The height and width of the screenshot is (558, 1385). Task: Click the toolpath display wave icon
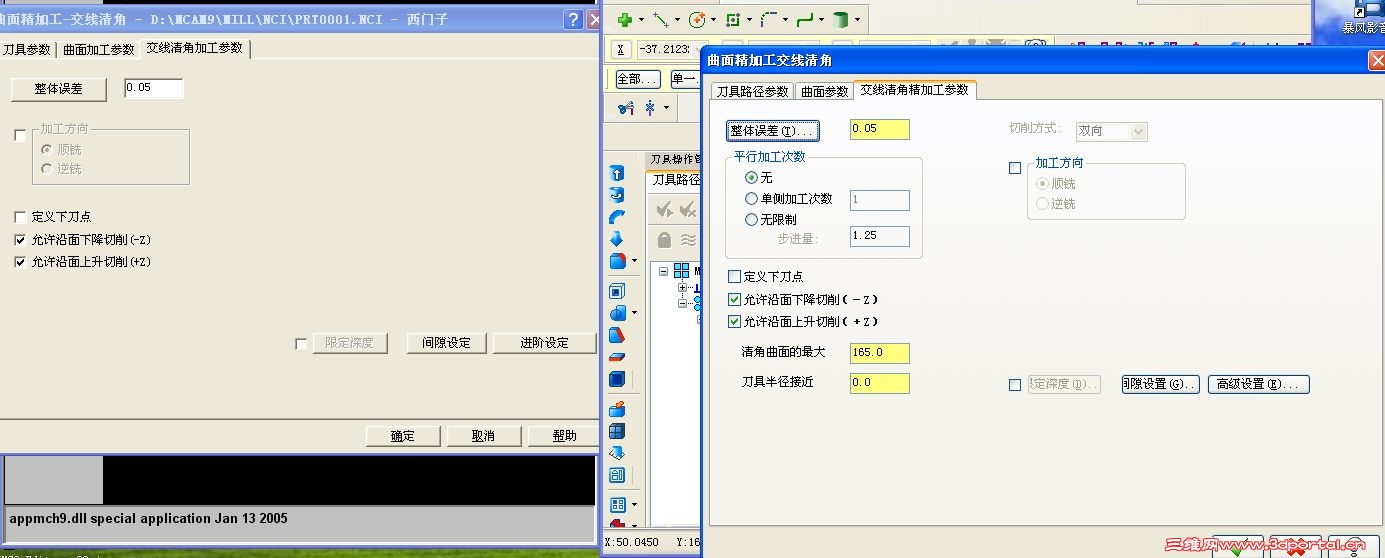[688, 240]
